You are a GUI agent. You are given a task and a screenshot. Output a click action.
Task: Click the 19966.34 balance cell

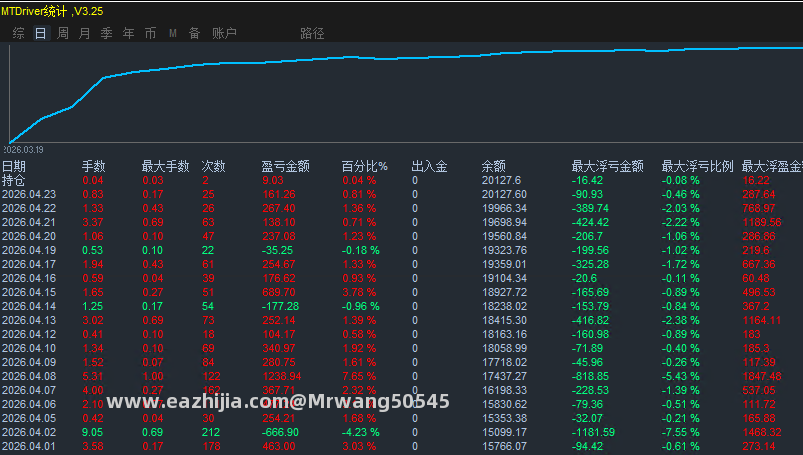tap(504, 208)
